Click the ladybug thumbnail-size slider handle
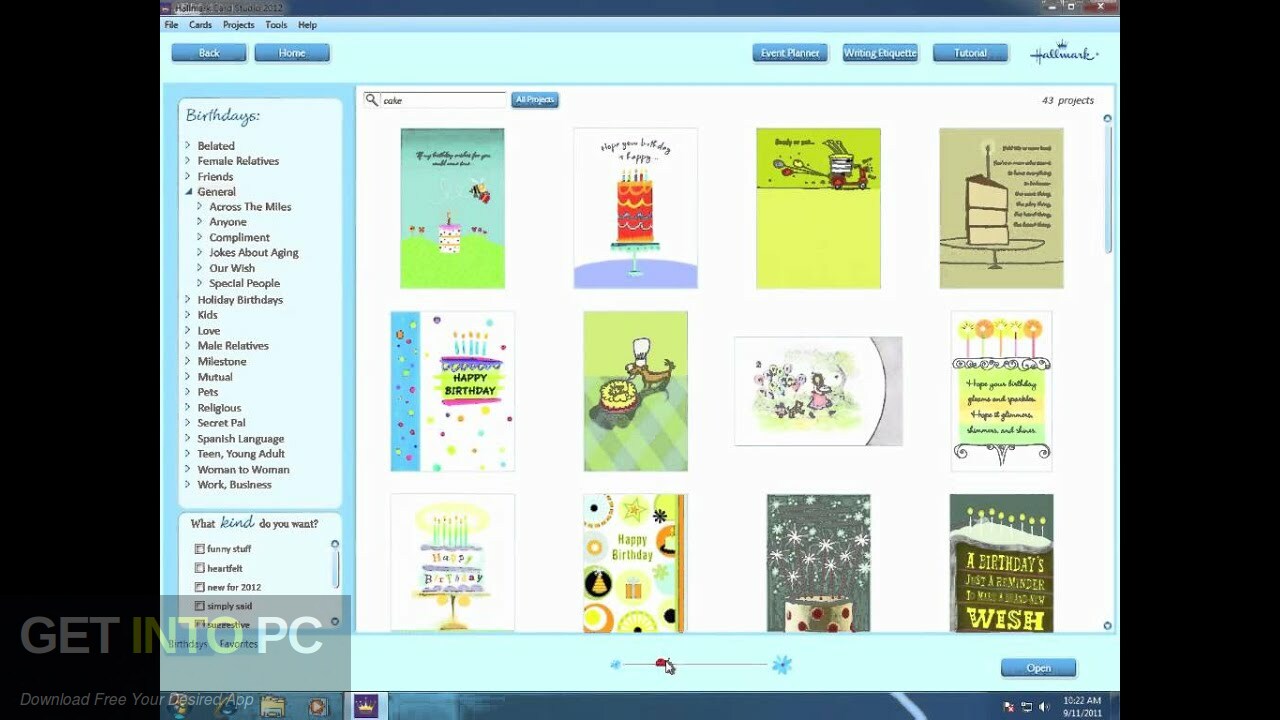Viewport: 1280px width, 720px height. 662,664
